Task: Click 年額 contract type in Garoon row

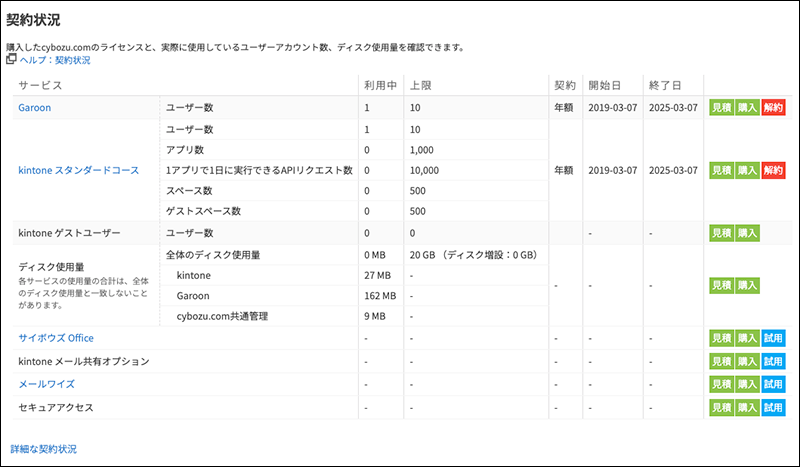Action: coord(564,108)
